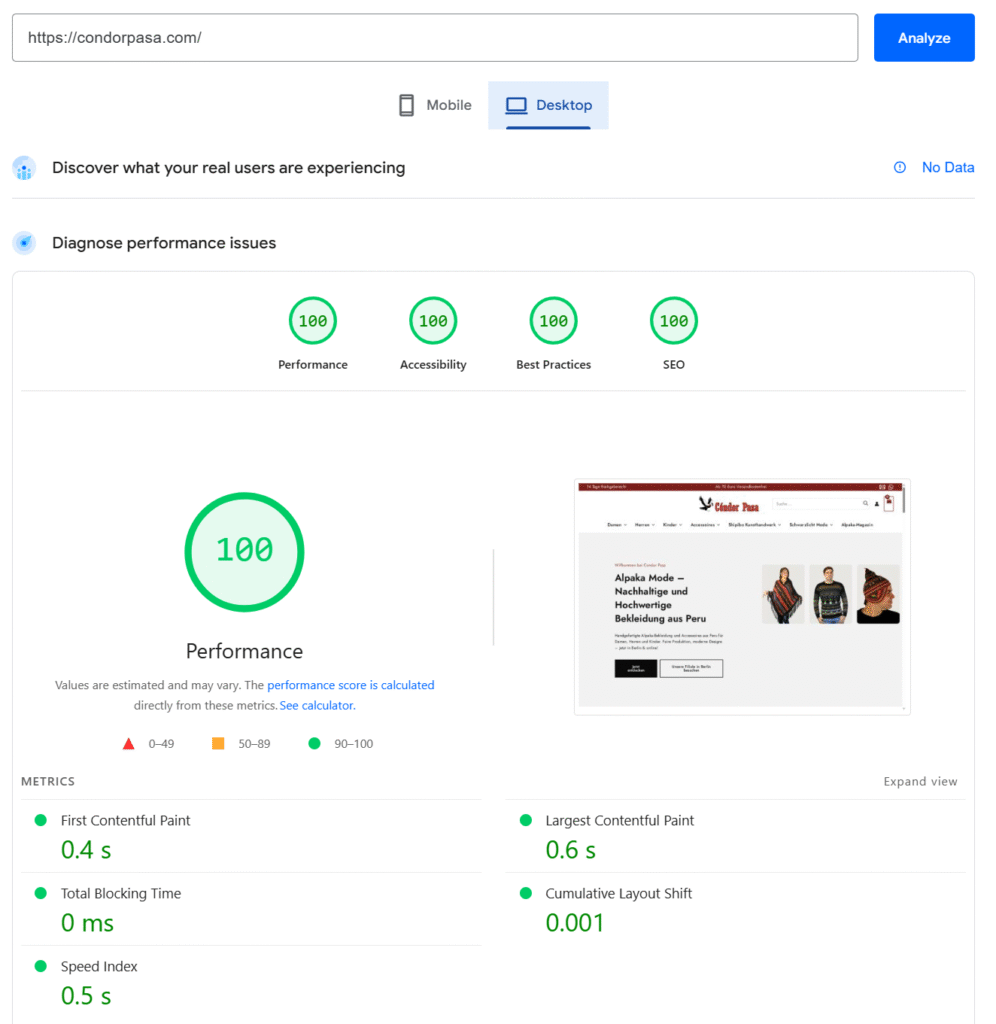The image size is (996, 1024).
Task: Click the large Performance 100 gauge
Action: pyautogui.click(x=244, y=552)
